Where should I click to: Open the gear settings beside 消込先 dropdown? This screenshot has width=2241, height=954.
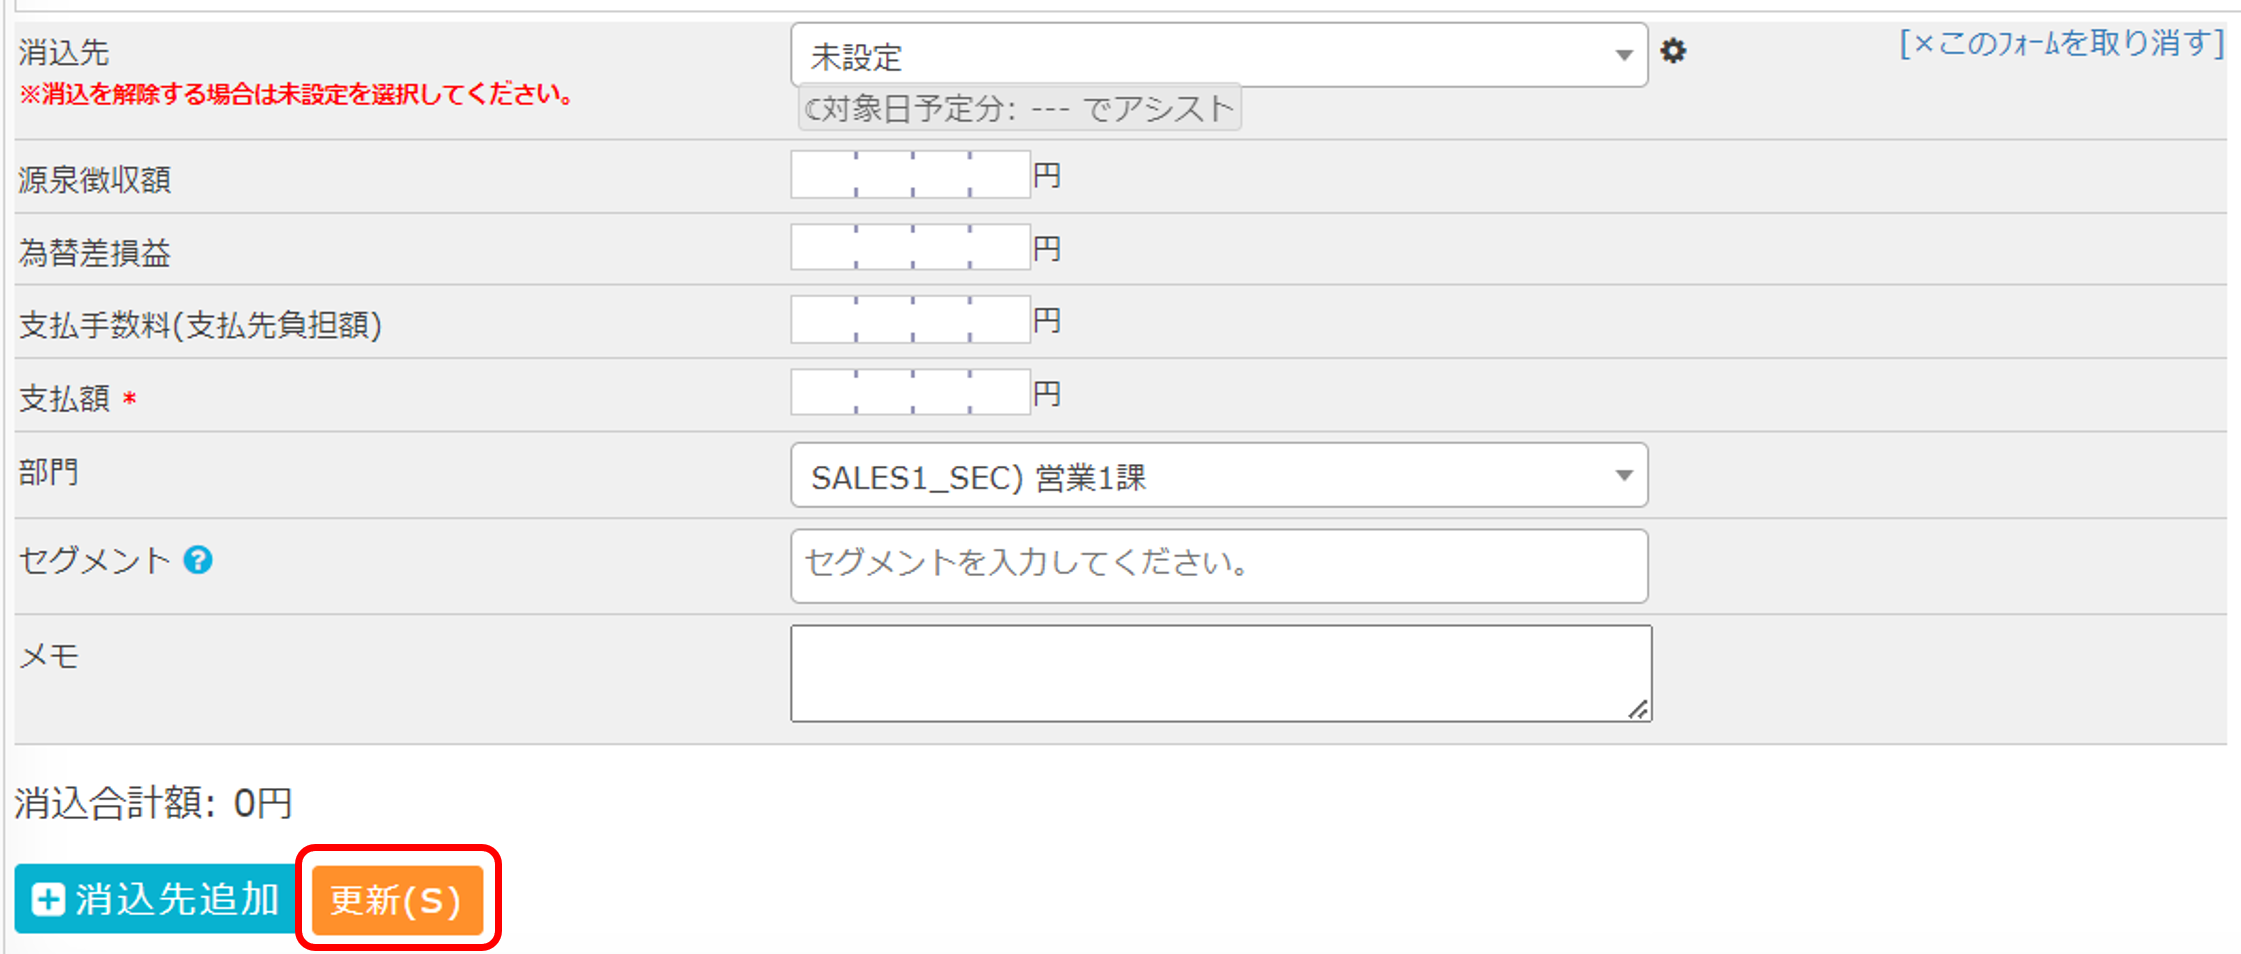[x=1673, y=51]
